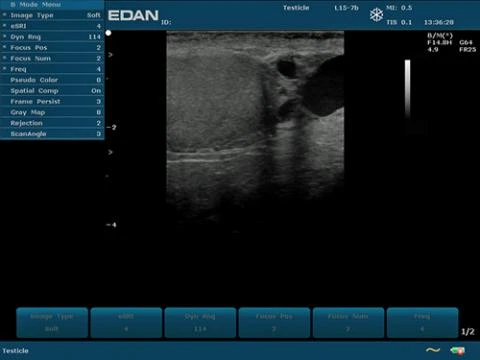The image size is (480, 360).
Task: Click the Dyn Rng soft button at bottom
Action: pos(200,323)
